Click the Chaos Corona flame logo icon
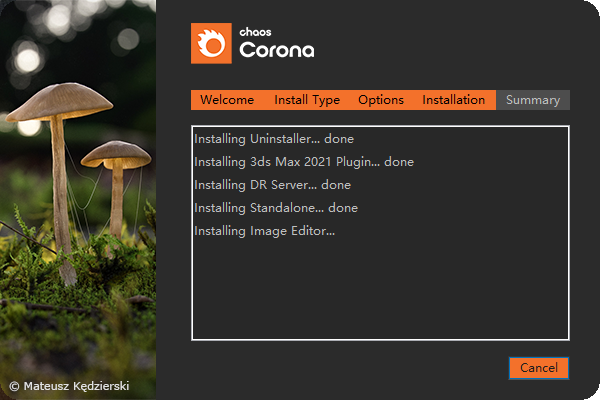The width and height of the screenshot is (600, 400). (x=211, y=43)
